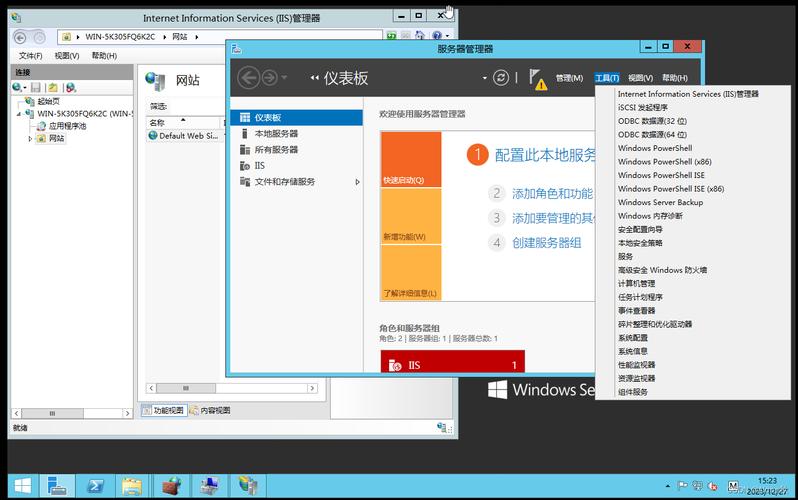Open 帮助(H) menu in IIS Manager
798x500 pixels.
pyautogui.click(x=104, y=55)
